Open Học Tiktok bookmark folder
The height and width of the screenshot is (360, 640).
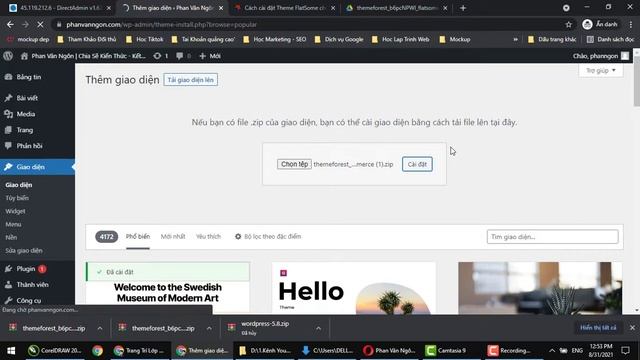[145, 40]
